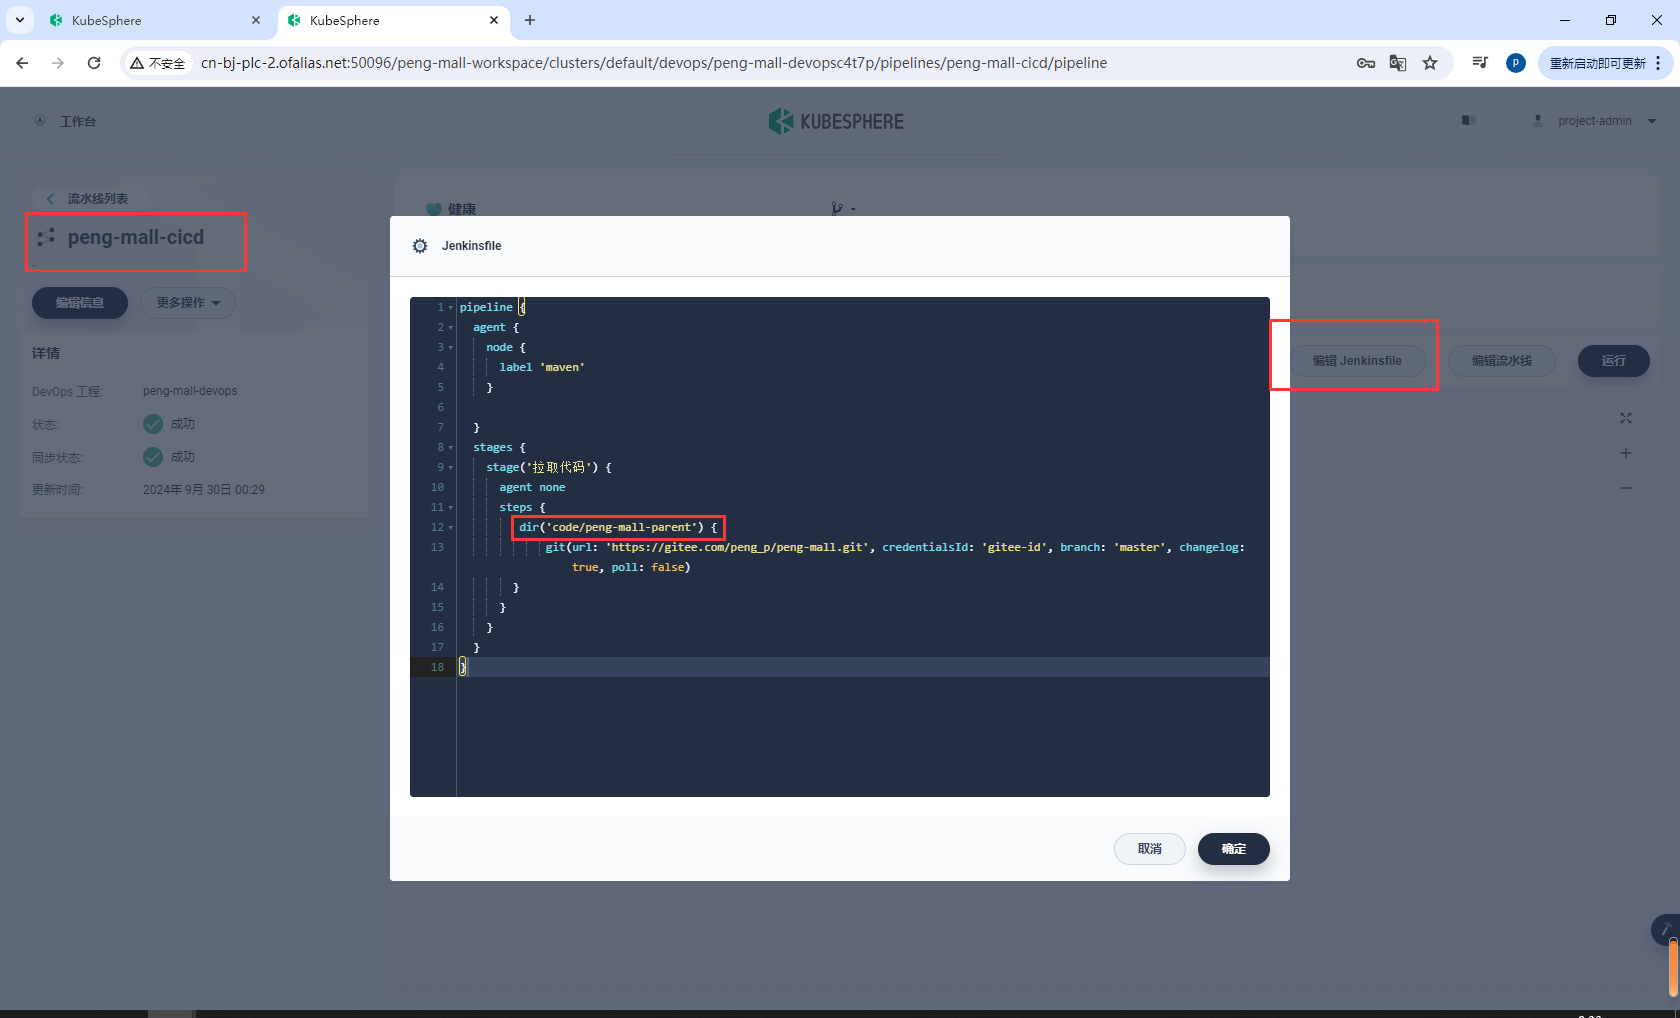Click the 编辑流水线 button
The image size is (1680, 1018).
point(1501,361)
